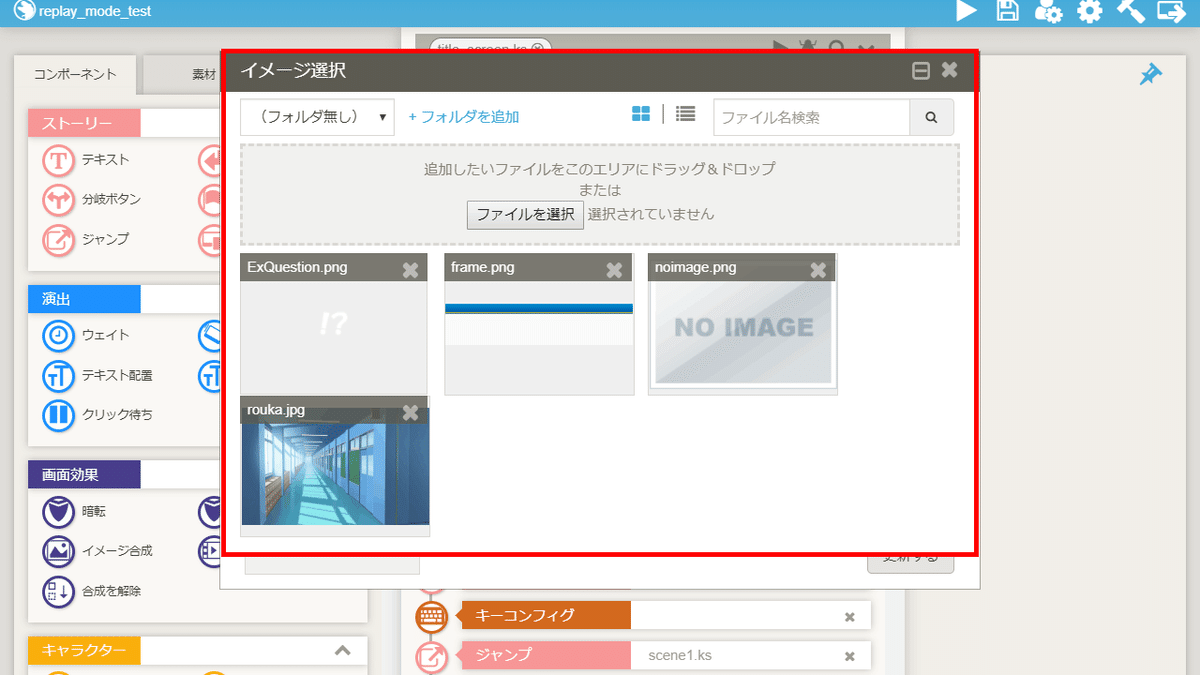This screenshot has height=675, width=1200.
Task: Click the file search magnifier button
Action: [x=931, y=117]
